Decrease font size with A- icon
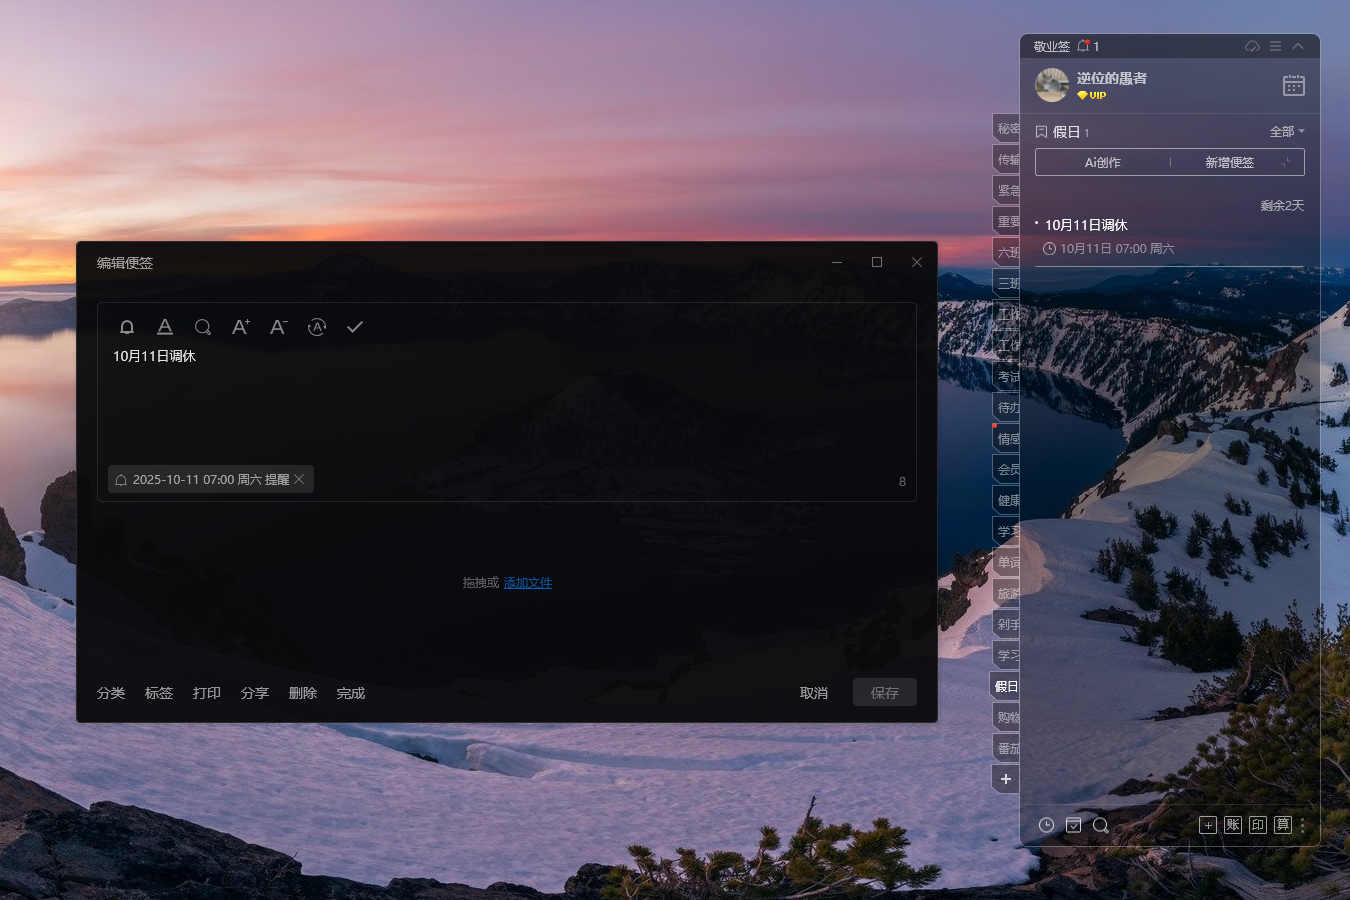This screenshot has height=900, width=1350. pyautogui.click(x=279, y=327)
